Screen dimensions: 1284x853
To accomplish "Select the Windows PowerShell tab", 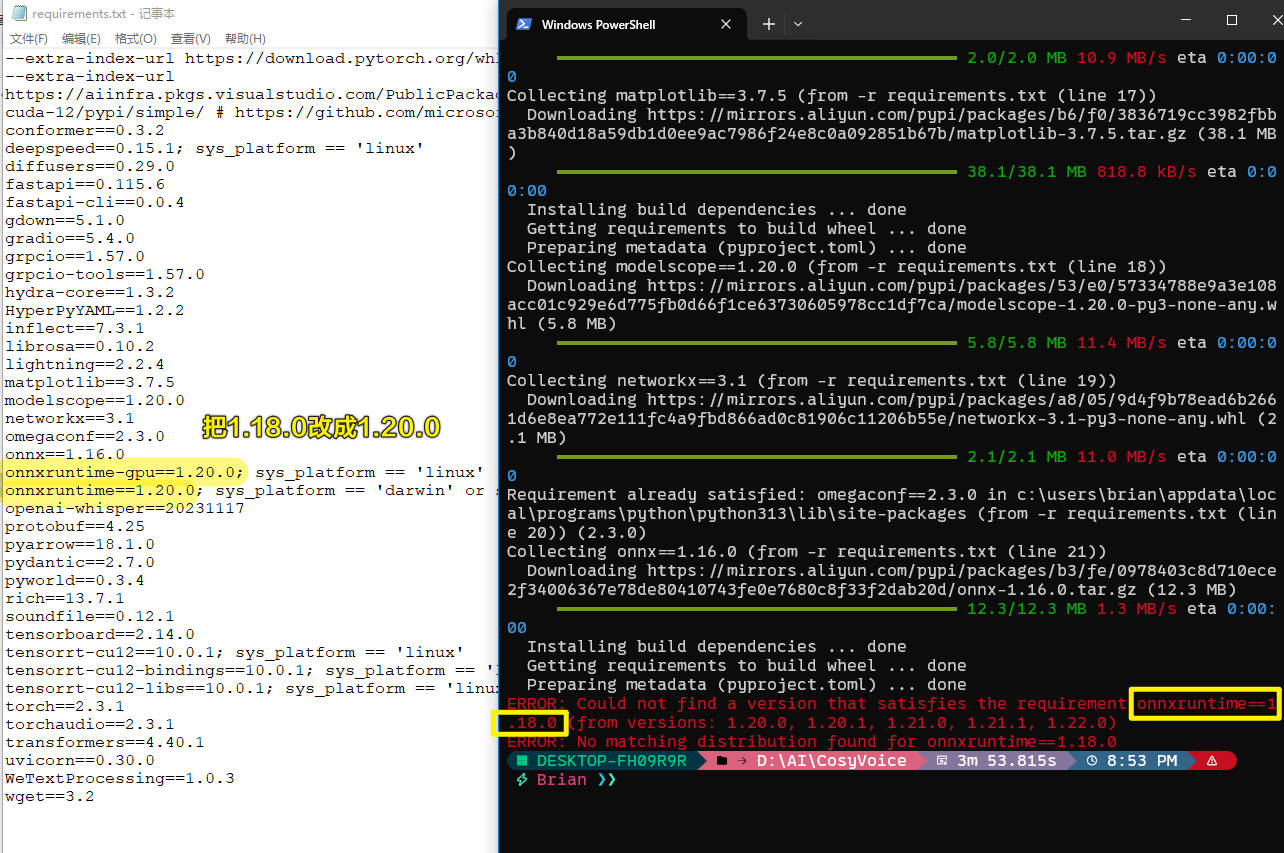I will (626, 24).
